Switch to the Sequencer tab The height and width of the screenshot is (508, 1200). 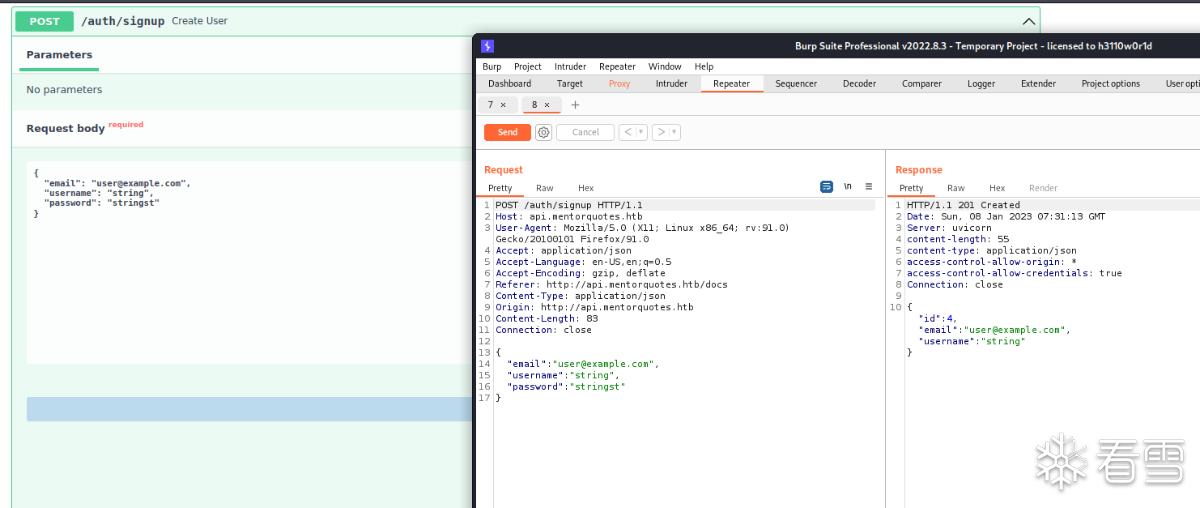pyautogui.click(x=797, y=84)
